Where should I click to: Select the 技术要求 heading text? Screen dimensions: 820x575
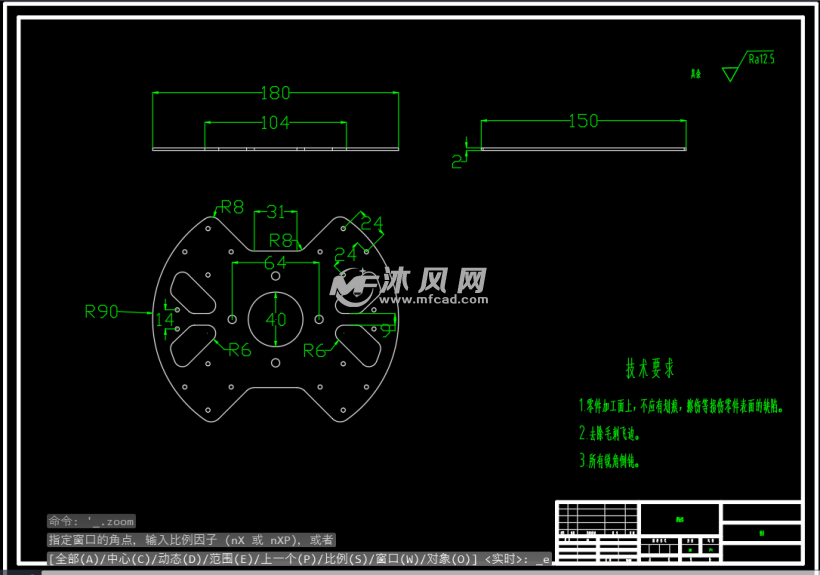[650, 369]
